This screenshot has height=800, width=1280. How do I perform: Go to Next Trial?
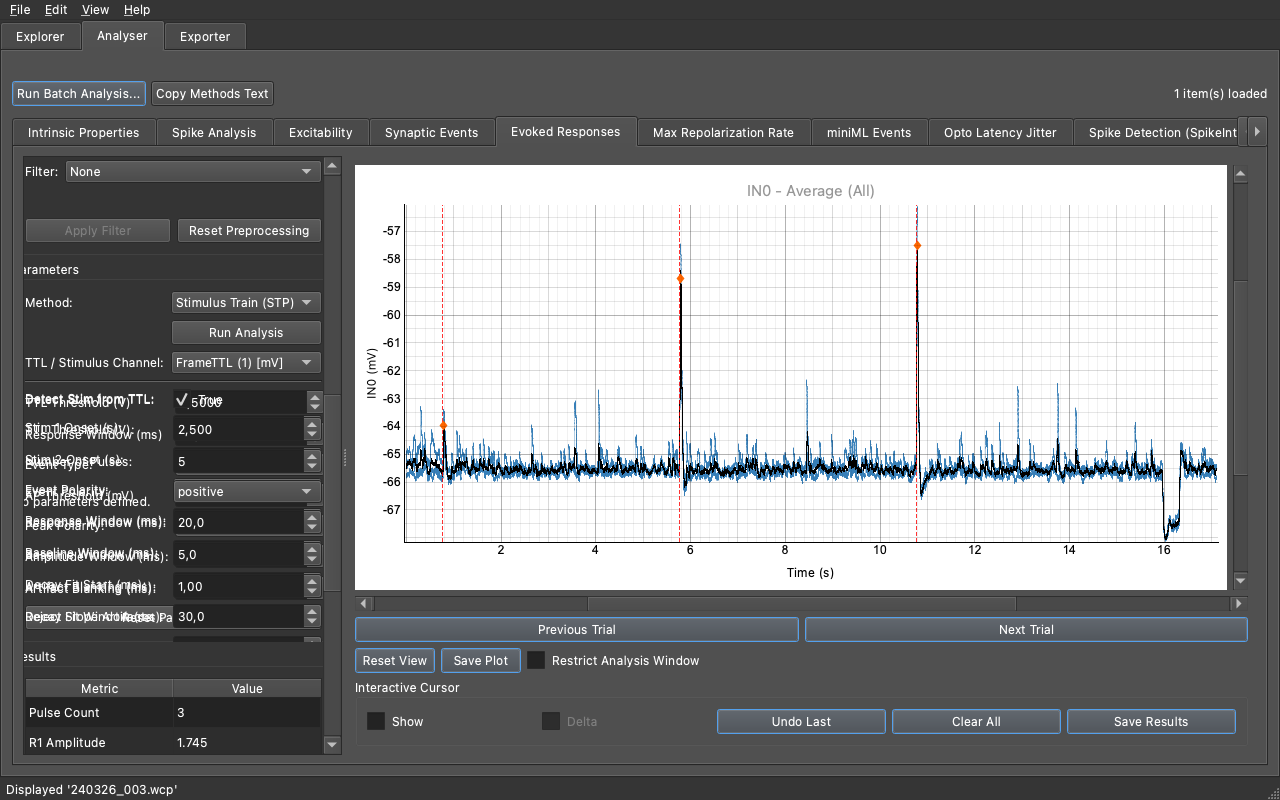(1026, 630)
